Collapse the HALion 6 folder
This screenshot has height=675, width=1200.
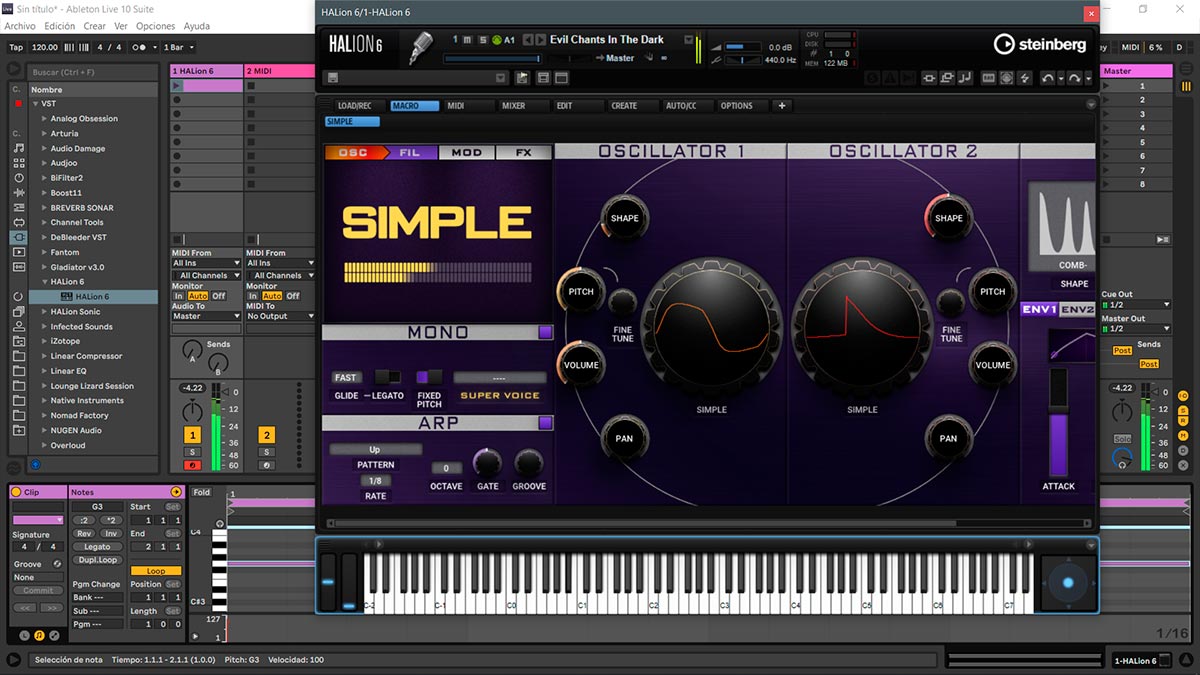point(45,282)
